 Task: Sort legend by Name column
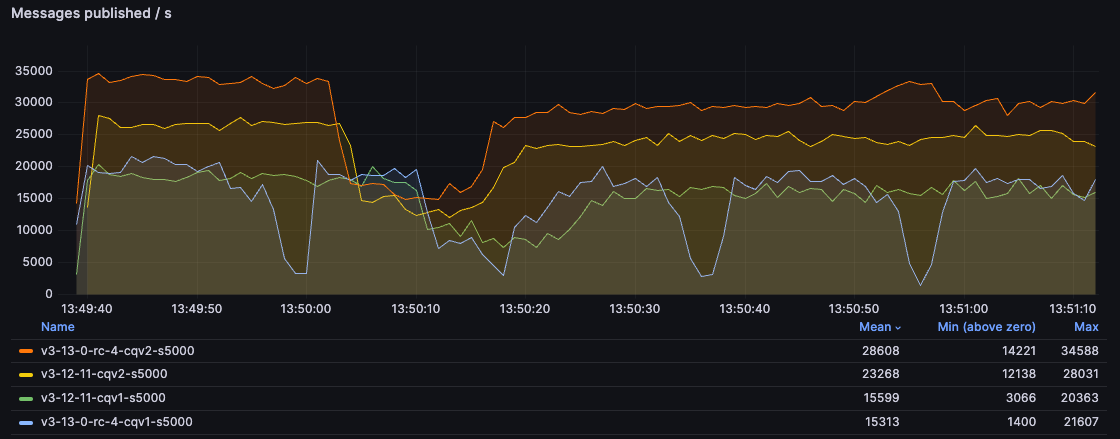click(57, 327)
